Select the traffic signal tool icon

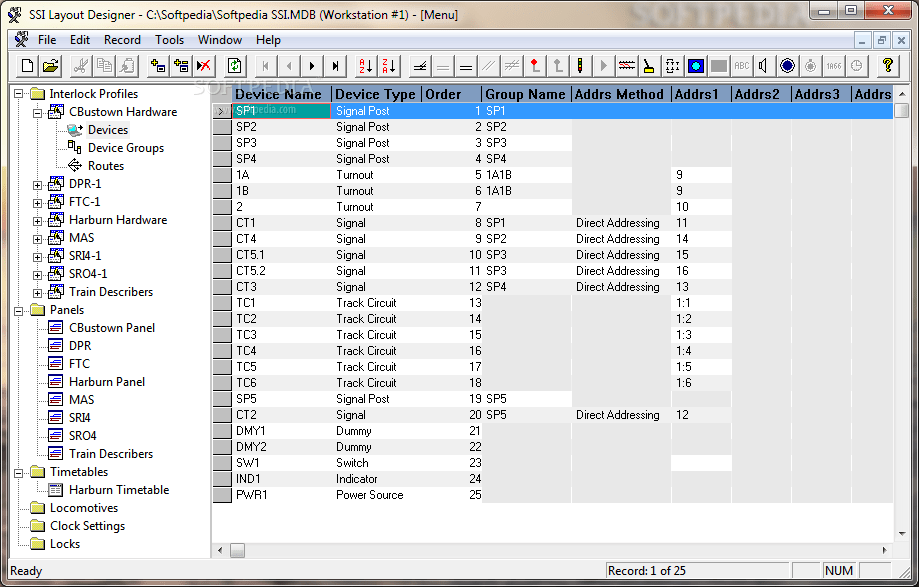click(578, 65)
